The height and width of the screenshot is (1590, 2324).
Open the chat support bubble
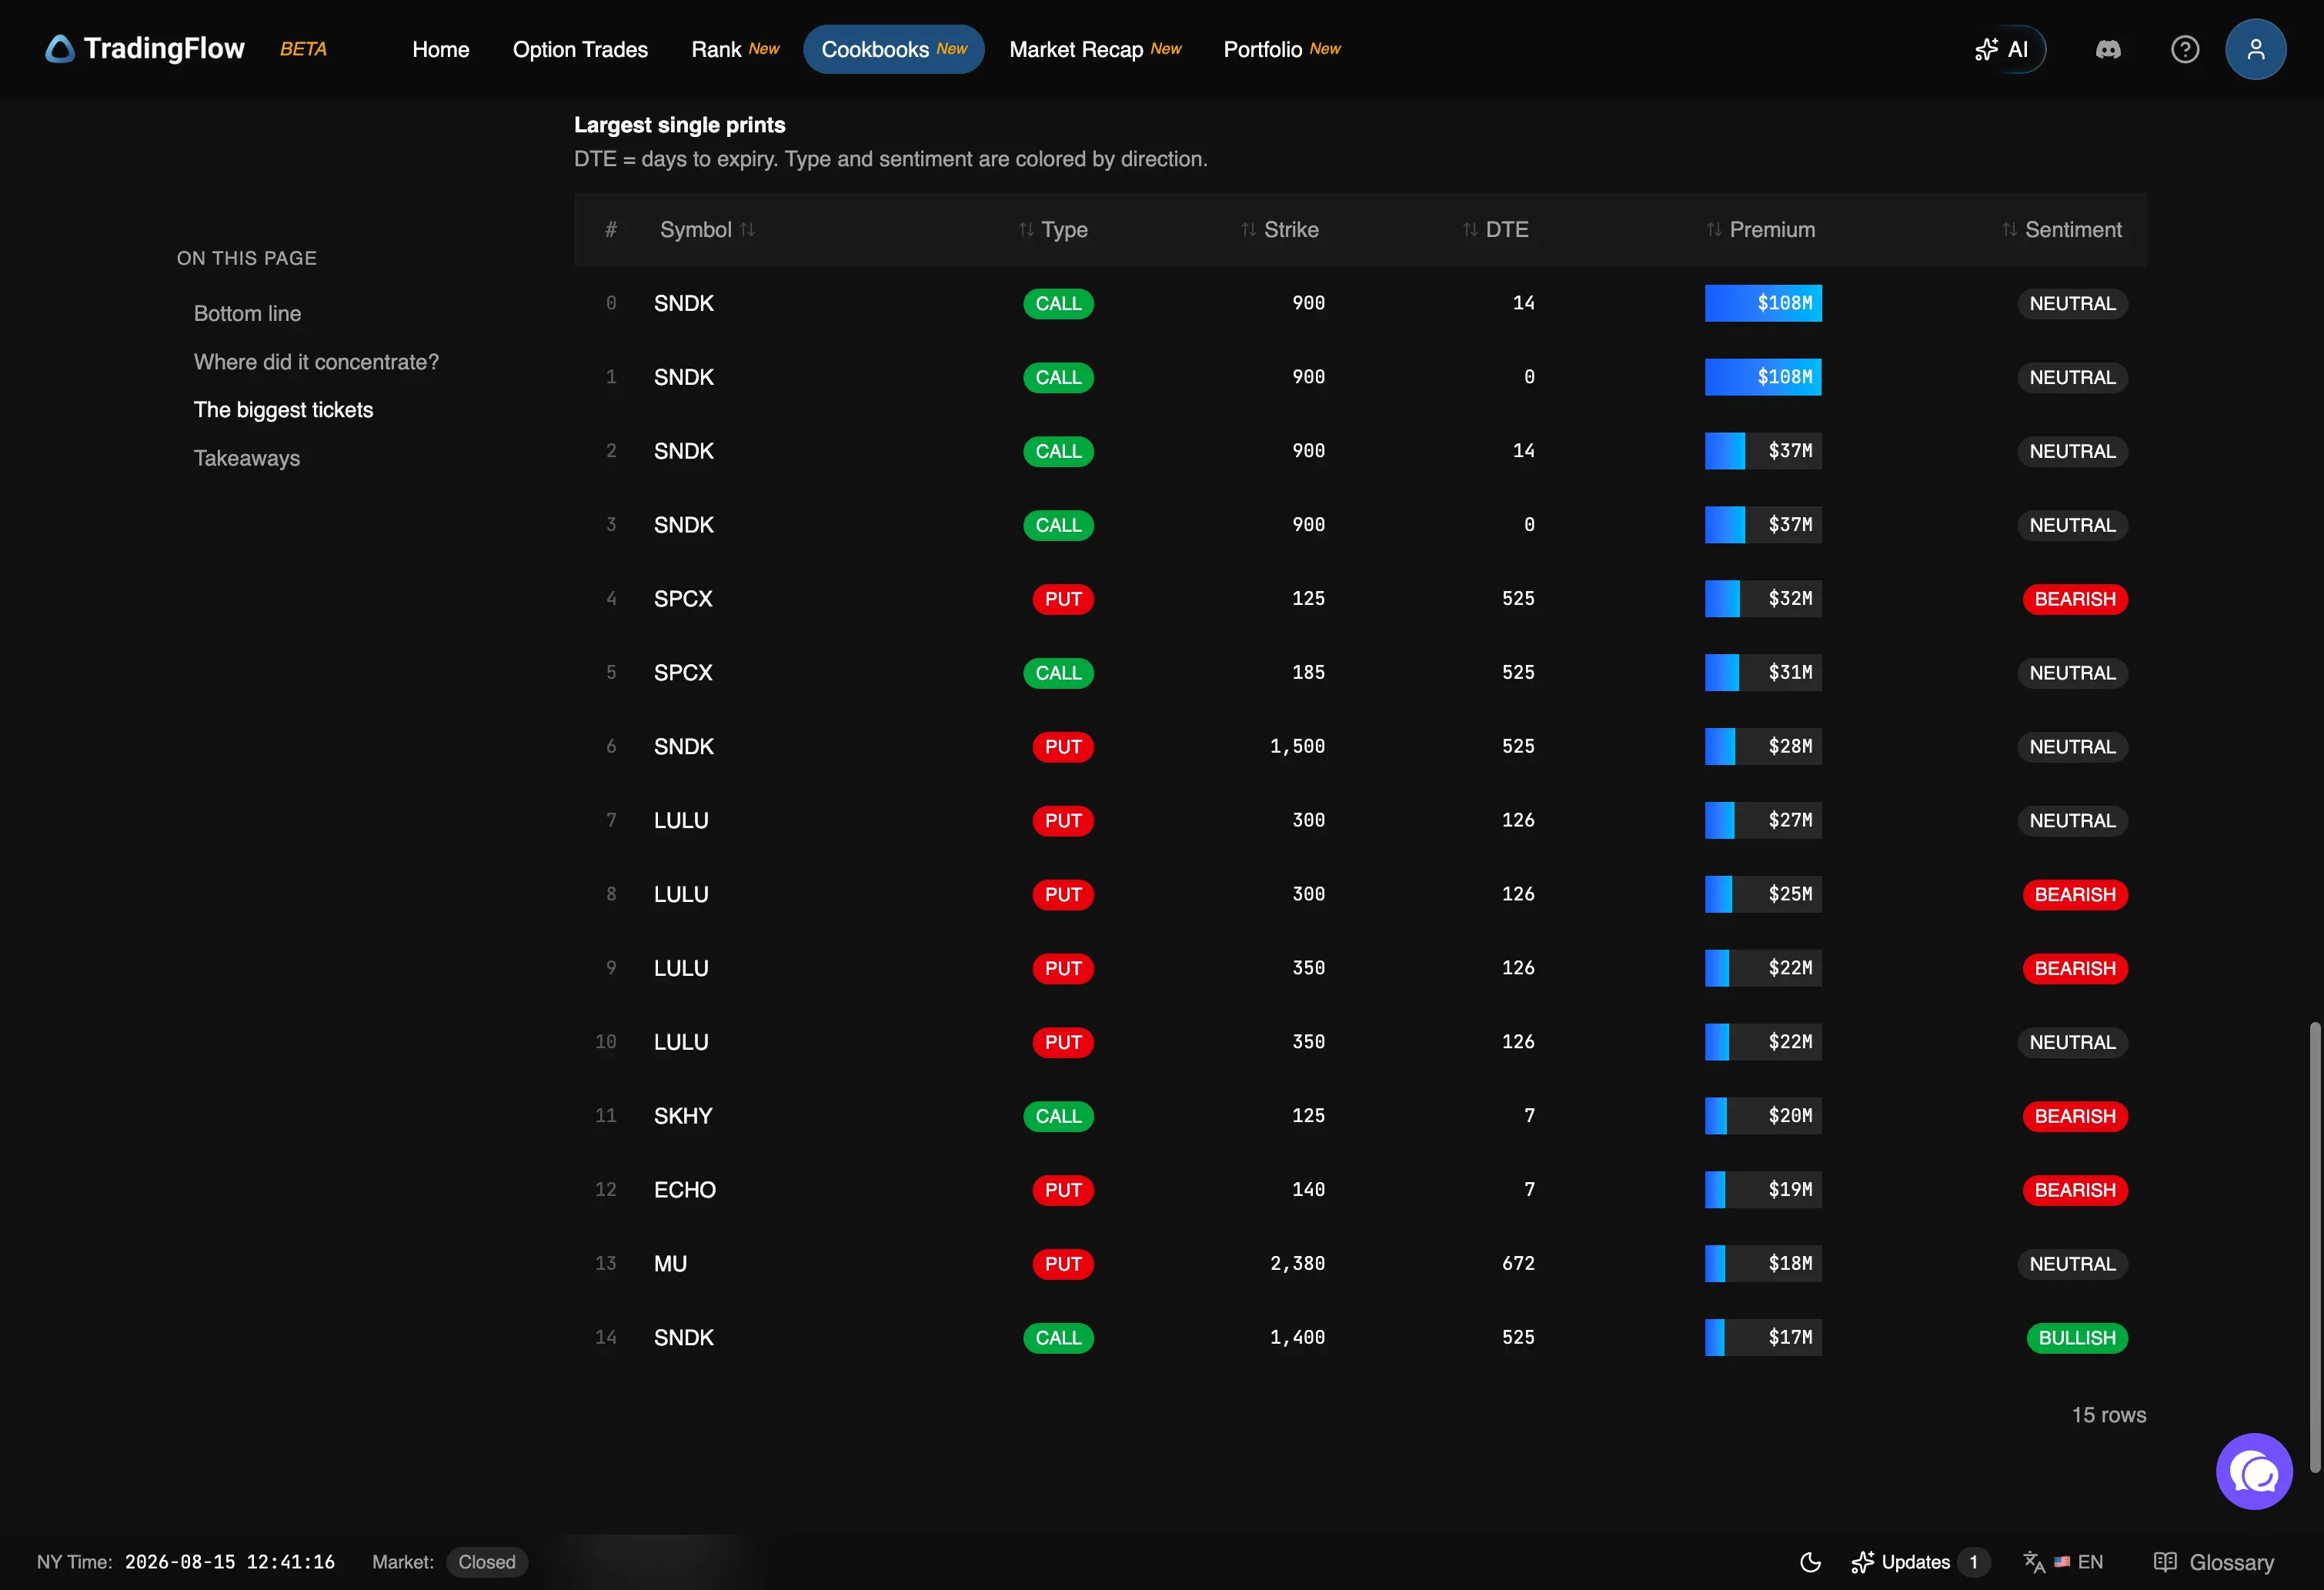click(x=2254, y=1471)
